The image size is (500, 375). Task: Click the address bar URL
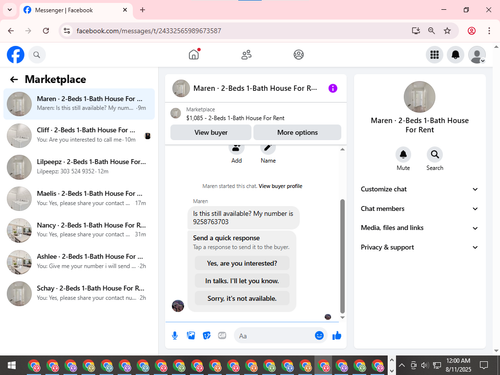click(x=149, y=31)
